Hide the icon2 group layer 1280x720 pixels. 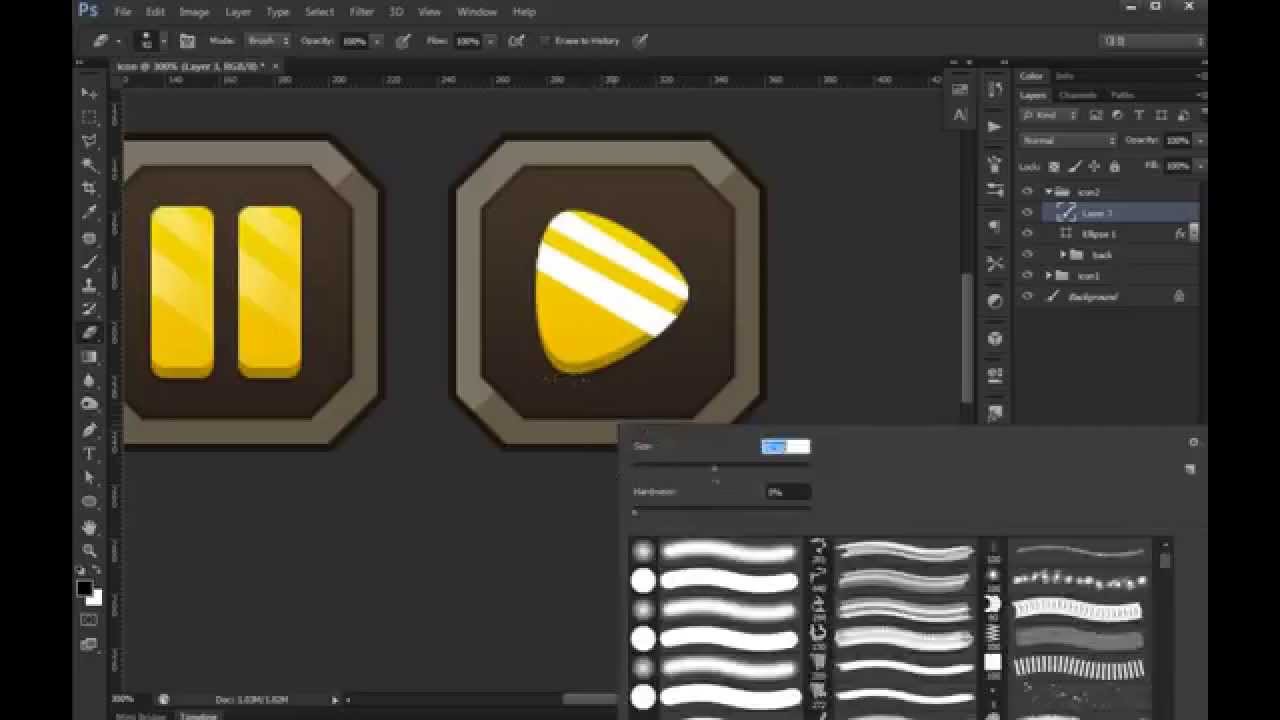(x=1027, y=192)
